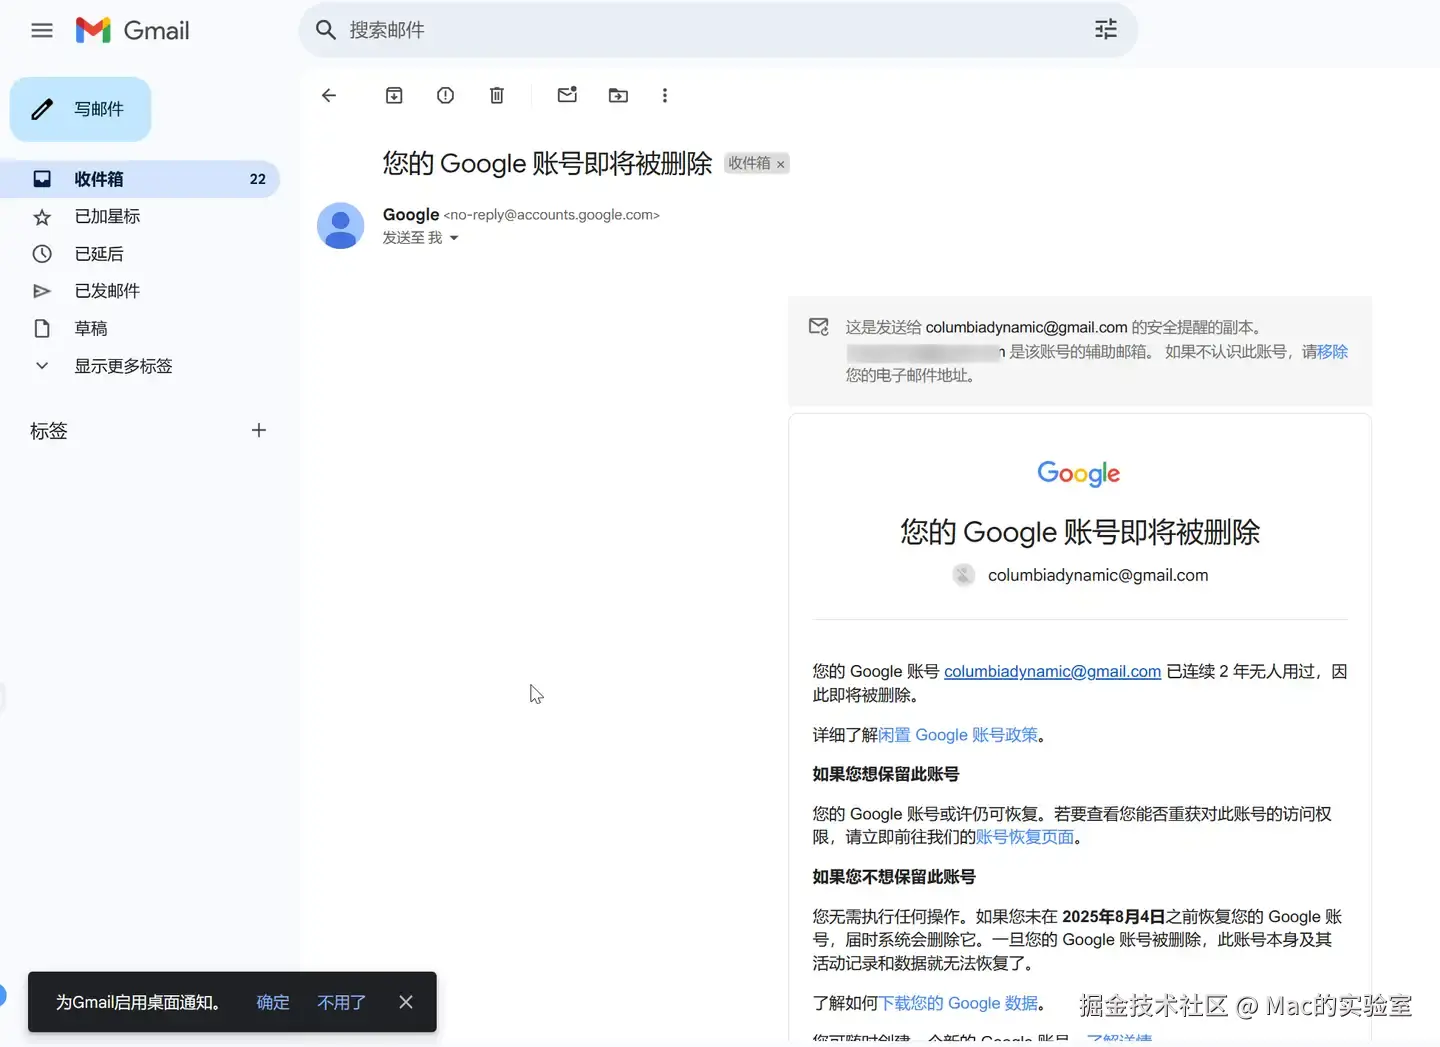Open columbiadynamic@gmail.com link in body
The width and height of the screenshot is (1440, 1047).
(x=1052, y=671)
